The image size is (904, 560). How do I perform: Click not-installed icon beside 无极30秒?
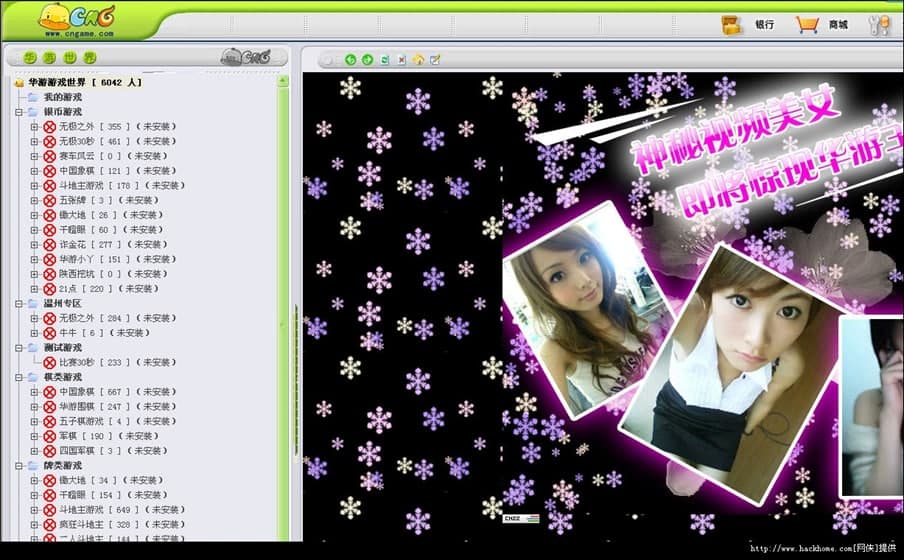[50, 141]
